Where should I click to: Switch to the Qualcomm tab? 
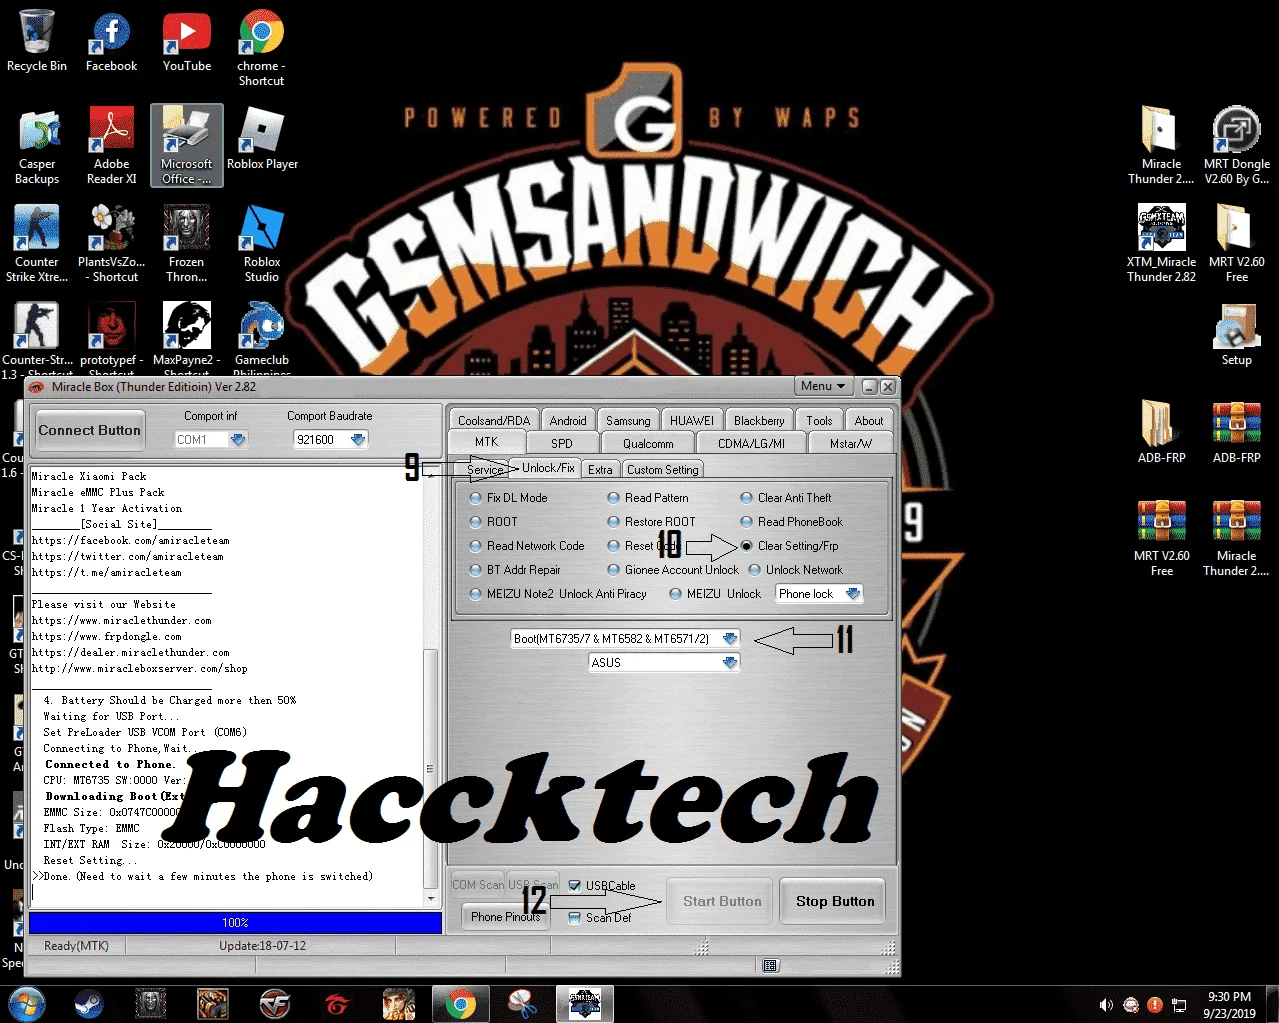[x=648, y=443]
